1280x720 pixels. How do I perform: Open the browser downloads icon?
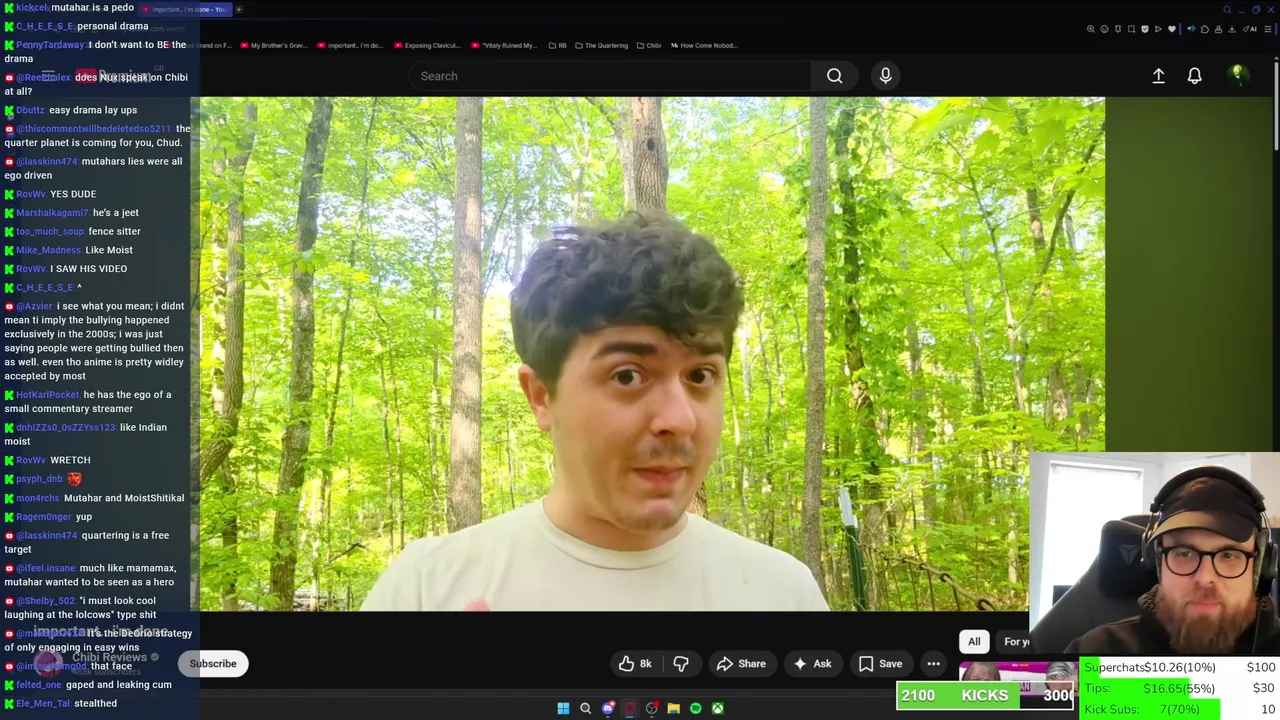[1232, 29]
